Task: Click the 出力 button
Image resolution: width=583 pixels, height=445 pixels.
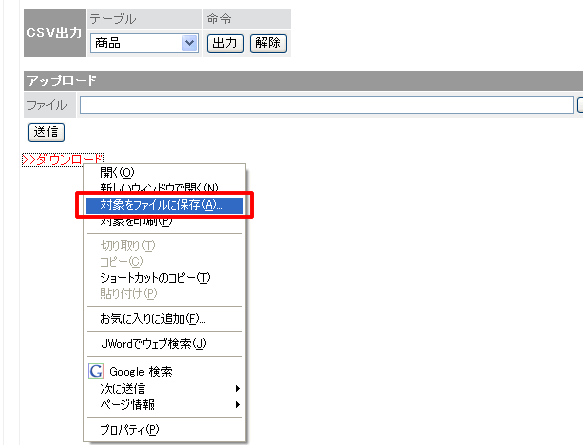Action: tap(225, 43)
